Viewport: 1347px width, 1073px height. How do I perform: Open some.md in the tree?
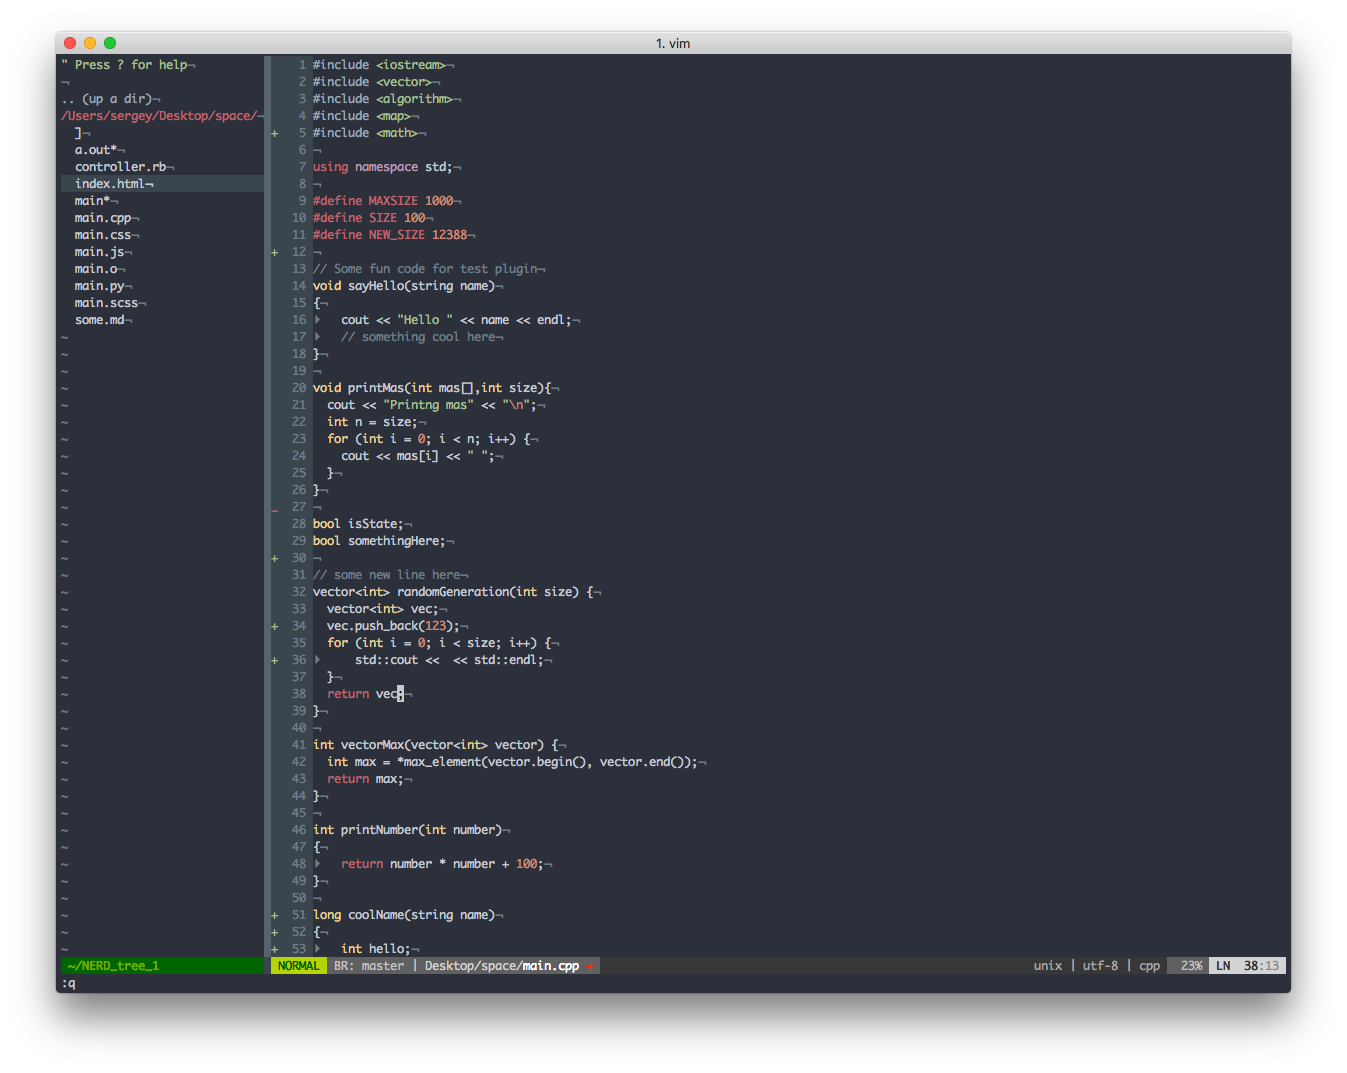(x=100, y=320)
